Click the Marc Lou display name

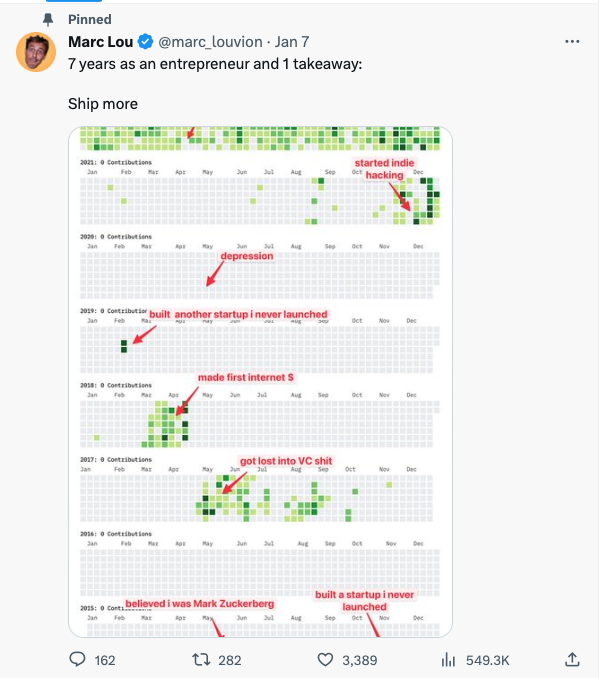pyautogui.click(x=100, y=42)
